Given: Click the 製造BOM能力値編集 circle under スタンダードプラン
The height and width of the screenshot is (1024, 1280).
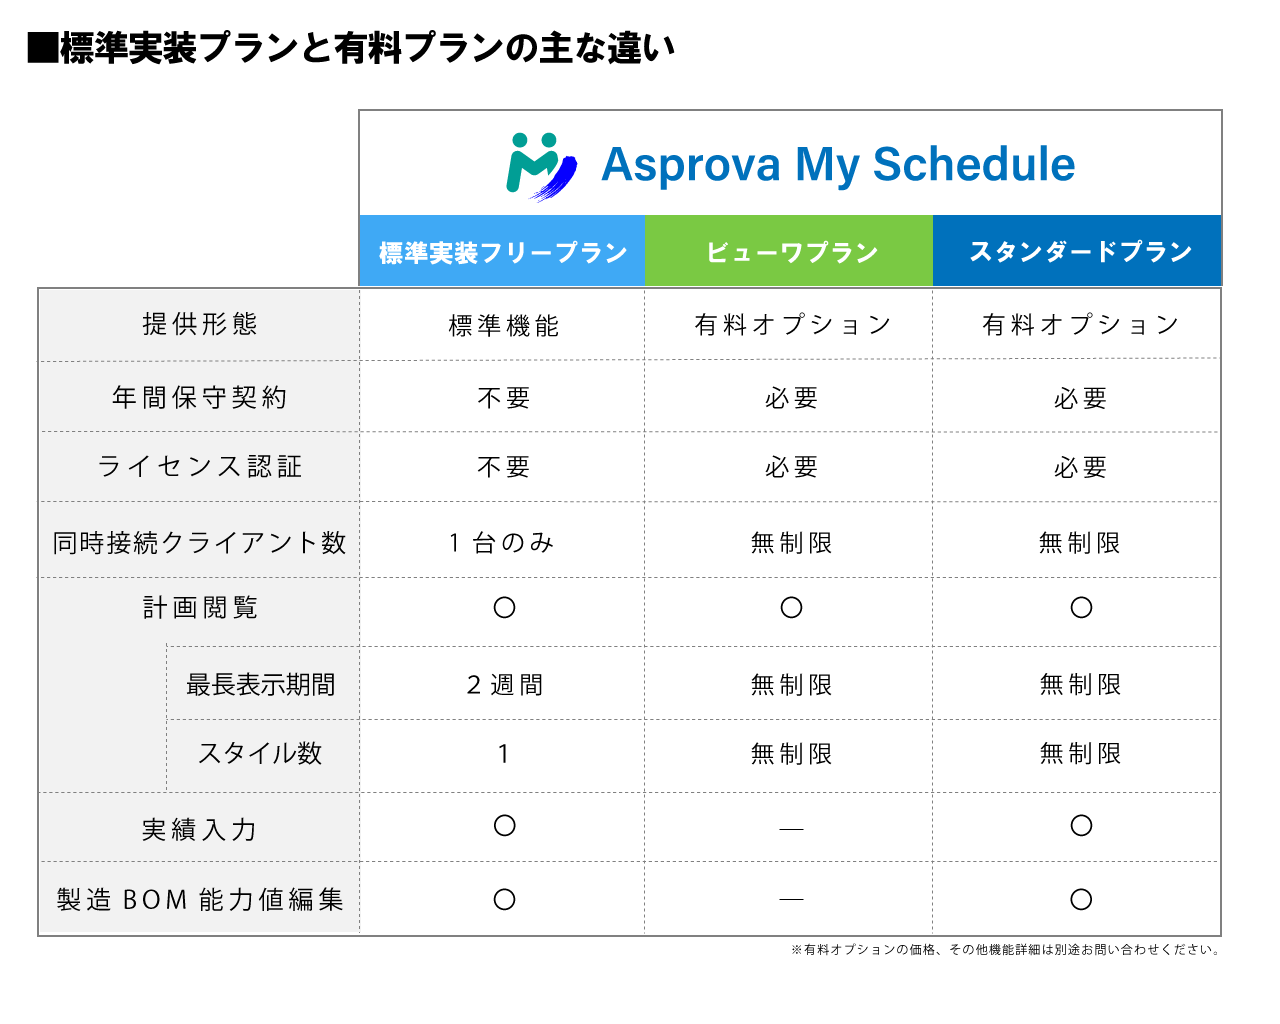Looking at the screenshot, I should click(1081, 900).
